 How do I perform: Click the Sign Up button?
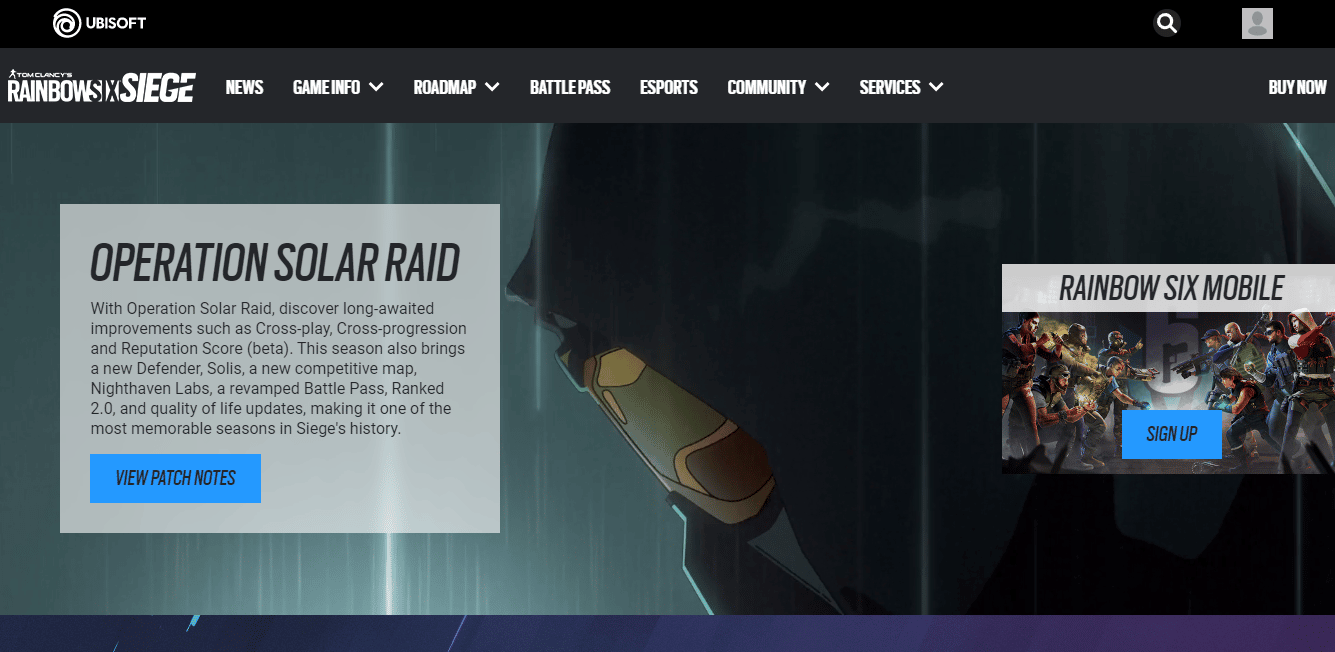pos(1172,434)
